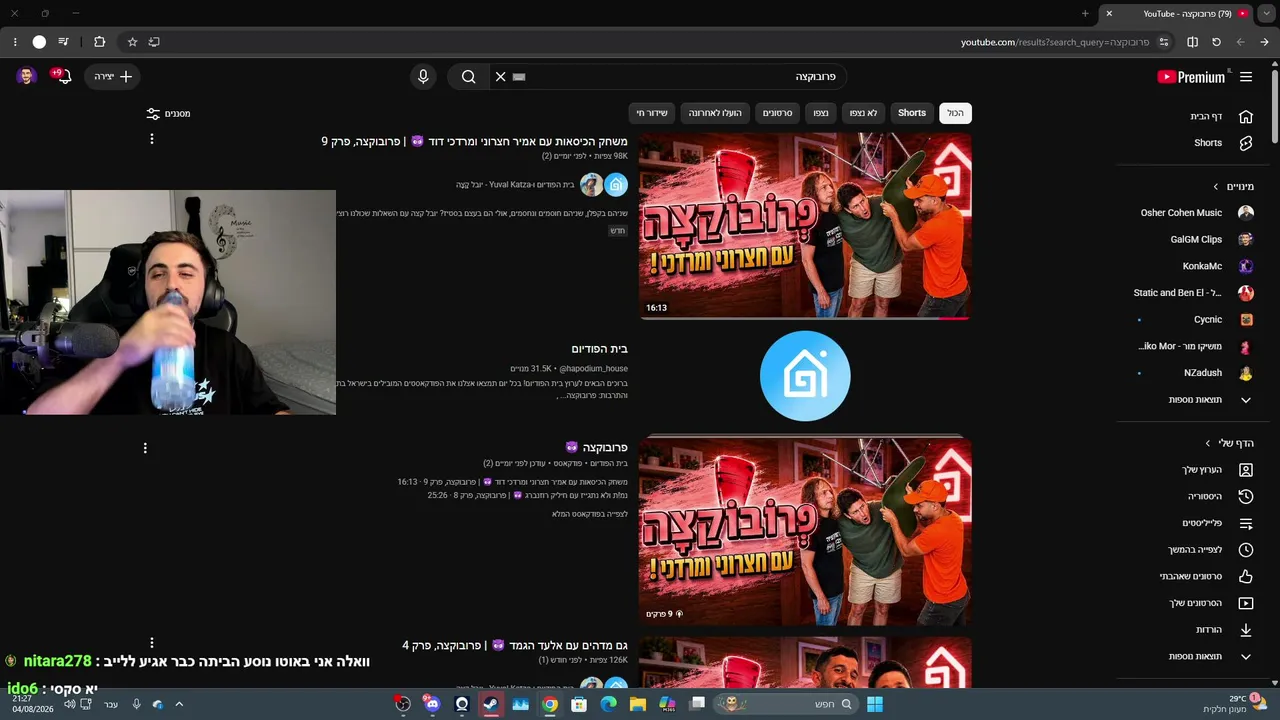
Task: Open the מינויים subscriptions section header
Action: [1233, 186]
